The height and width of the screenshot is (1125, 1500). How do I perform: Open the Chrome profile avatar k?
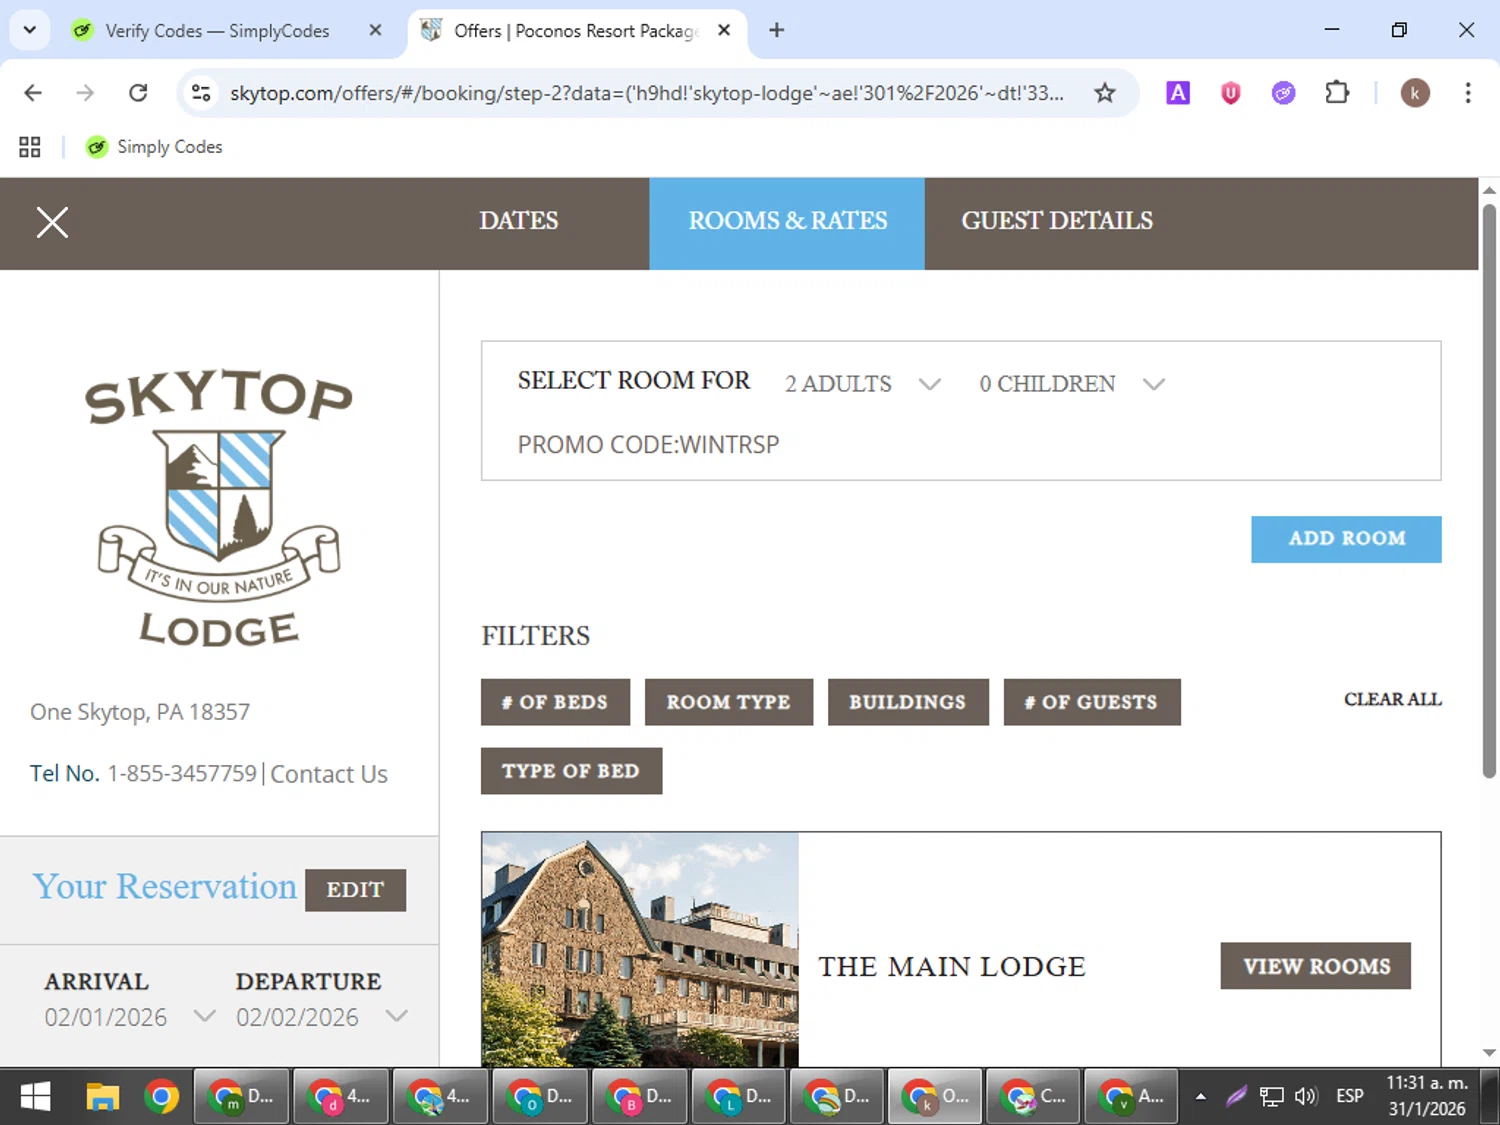[1414, 93]
